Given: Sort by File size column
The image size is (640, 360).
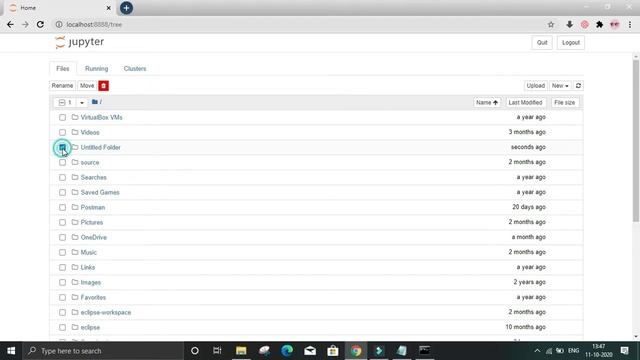Looking at the screenshot, I should [x=564, y=102].
